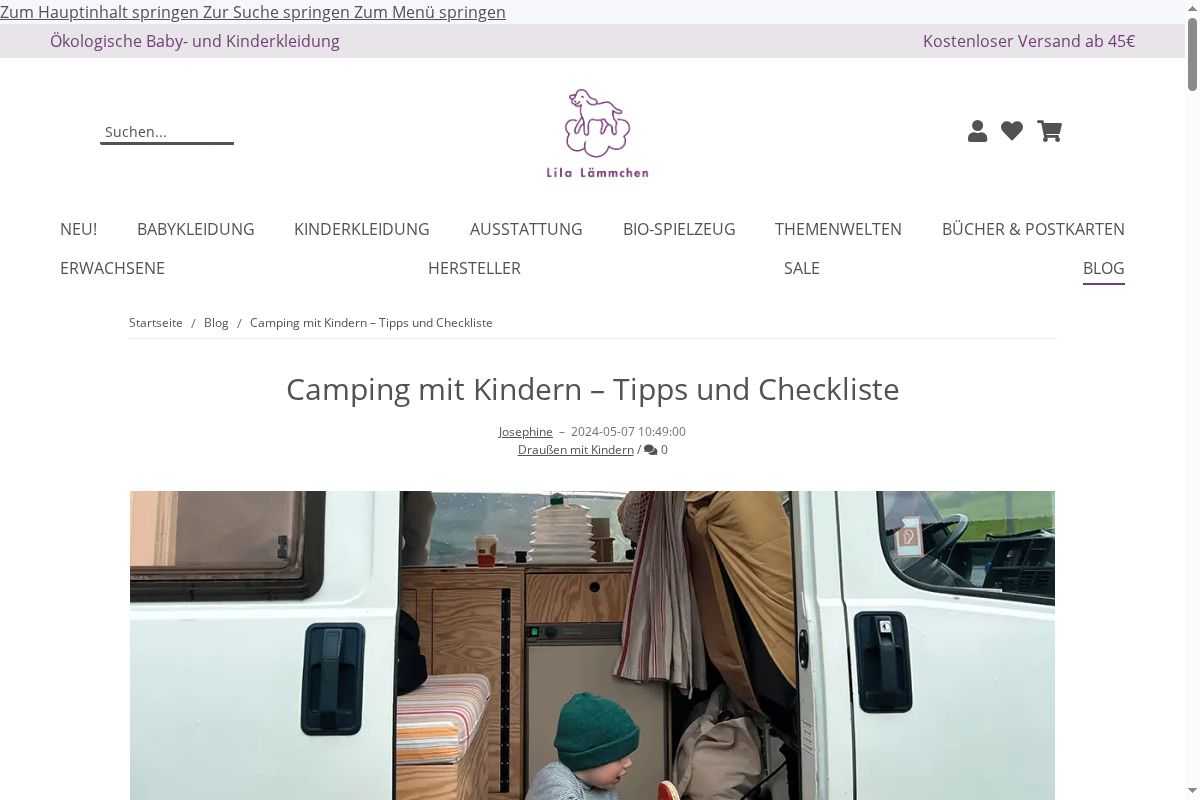
Task: Click the Lila Lämmchen logo
Action: [x=597, y=134]
